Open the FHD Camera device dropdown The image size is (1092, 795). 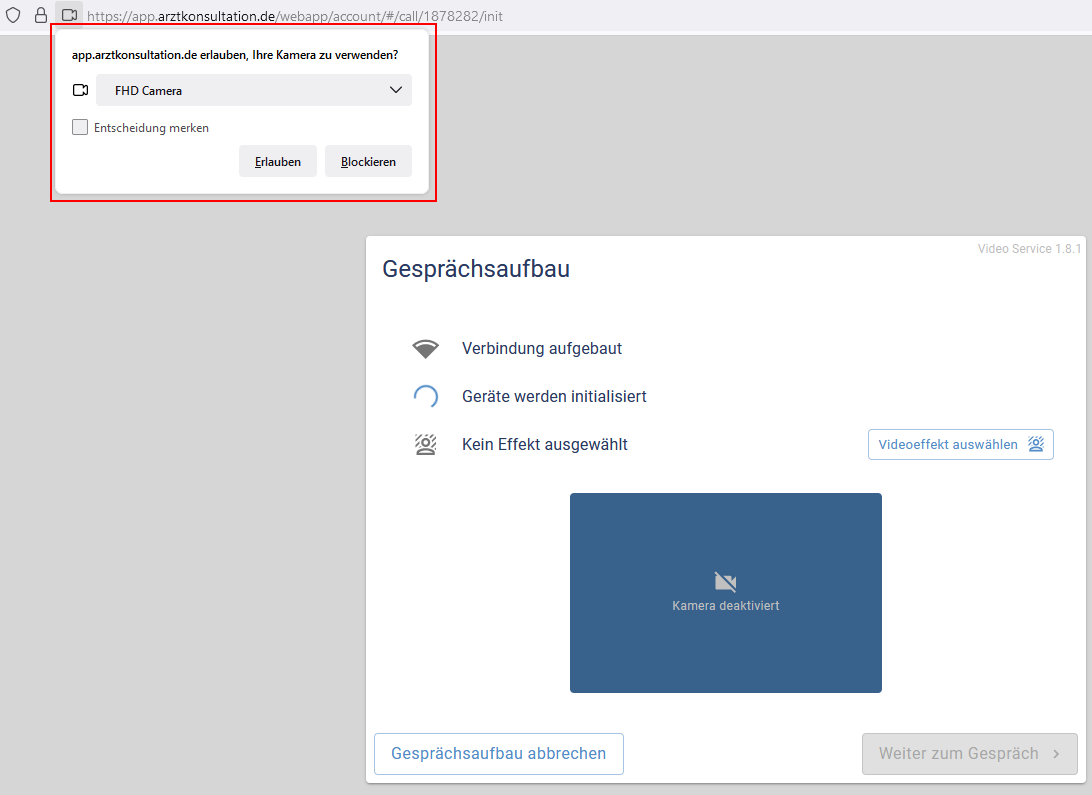click(253, 90)
